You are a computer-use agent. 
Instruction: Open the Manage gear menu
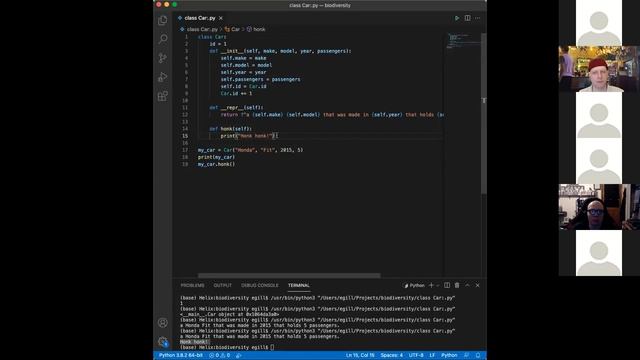[162, 342]
